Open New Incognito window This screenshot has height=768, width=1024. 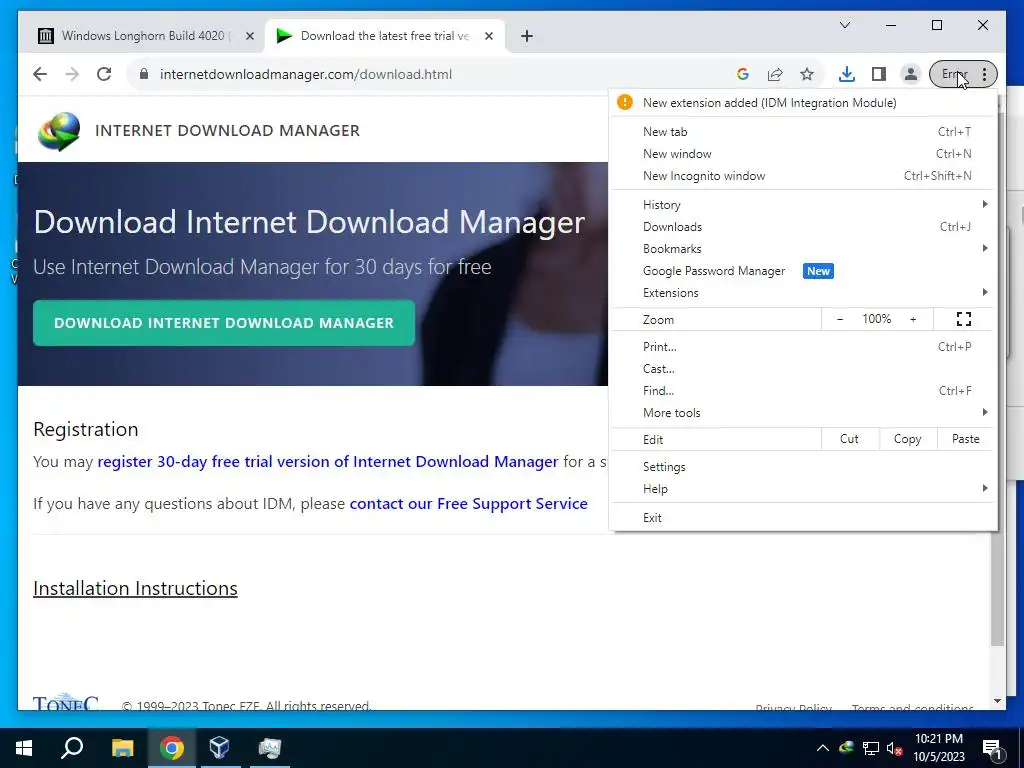tap(803, 176)
